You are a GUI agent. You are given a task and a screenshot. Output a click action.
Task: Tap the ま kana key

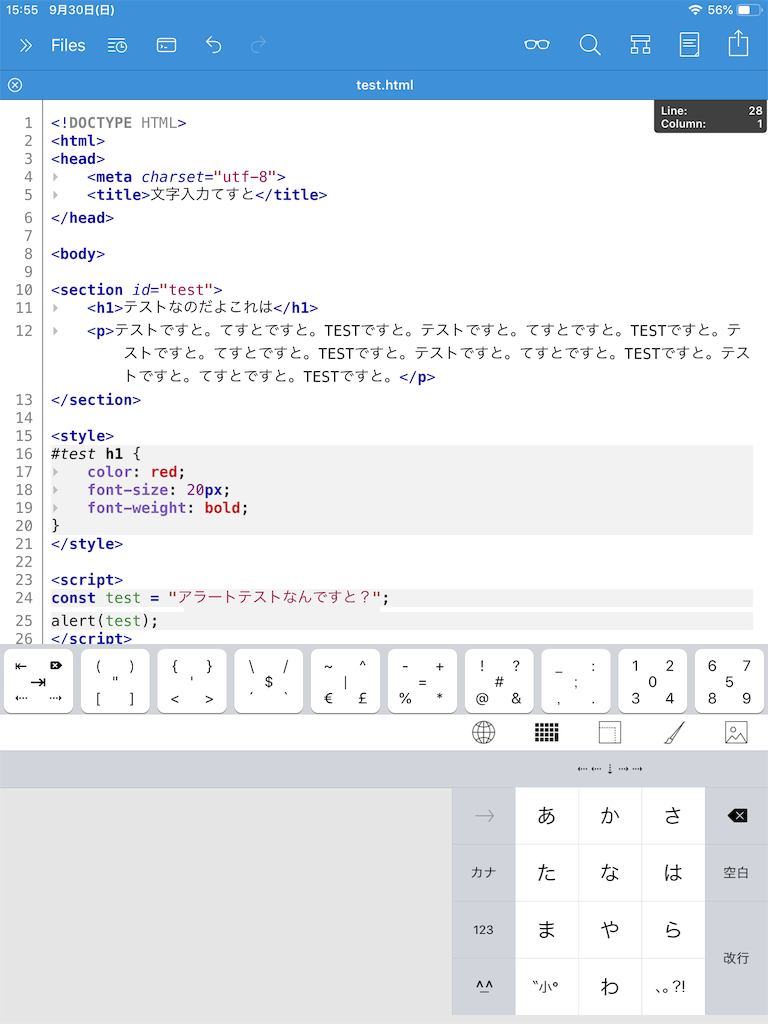coord(547,930)
